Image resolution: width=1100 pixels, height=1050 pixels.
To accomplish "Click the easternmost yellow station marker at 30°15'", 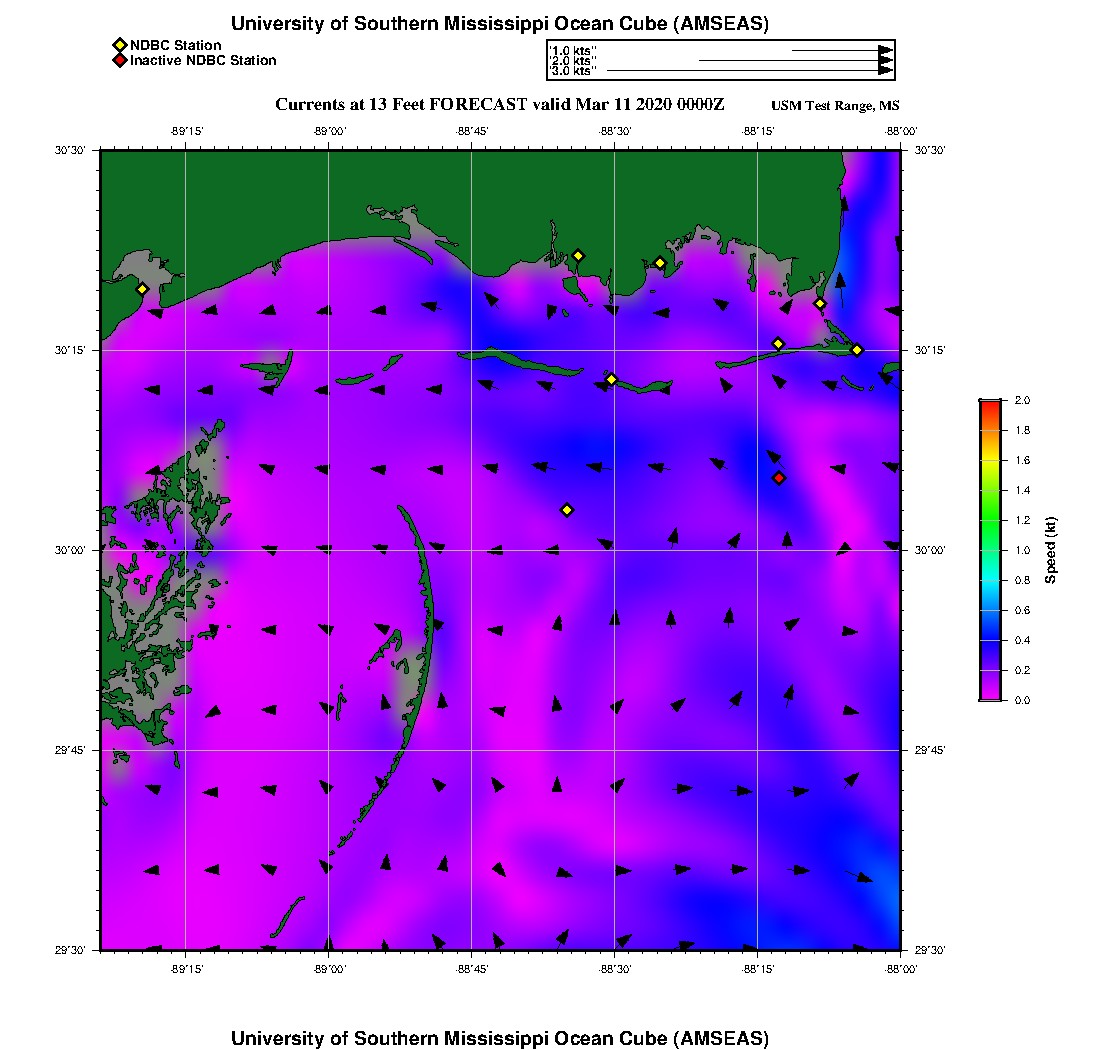I will coord(857,350).
